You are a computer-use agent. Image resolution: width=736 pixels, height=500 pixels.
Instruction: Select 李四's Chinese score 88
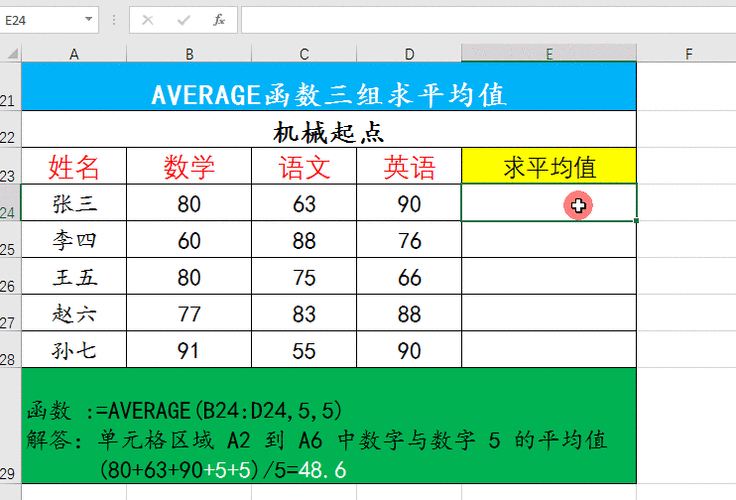(304, 239)
